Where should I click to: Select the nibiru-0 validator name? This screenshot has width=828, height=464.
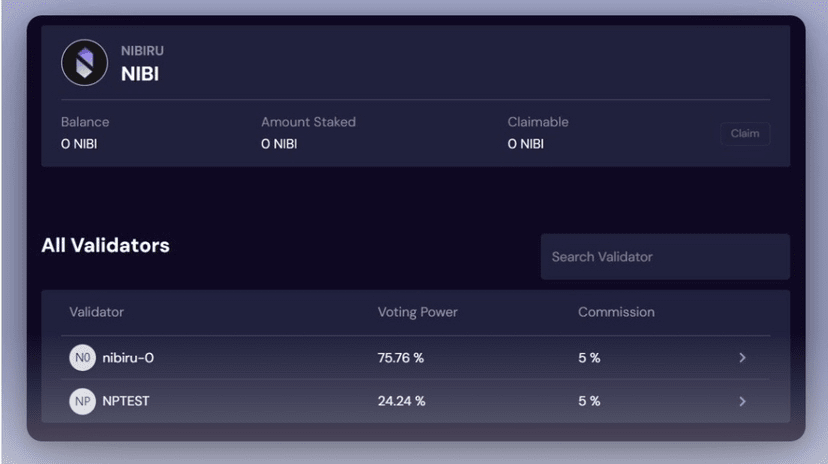point(128,358)
